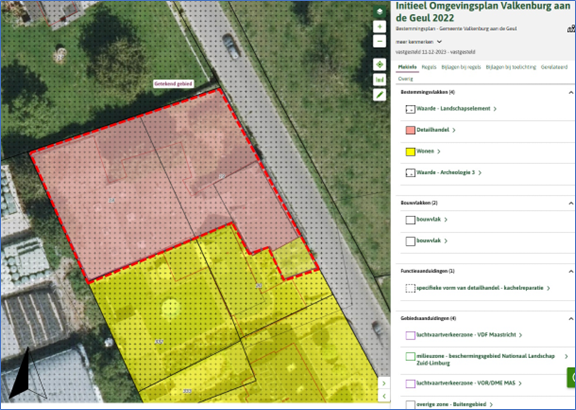576x410 pixels.
Task: Click the right-pointing panel arrow button
Action: [x=384, y=383]
